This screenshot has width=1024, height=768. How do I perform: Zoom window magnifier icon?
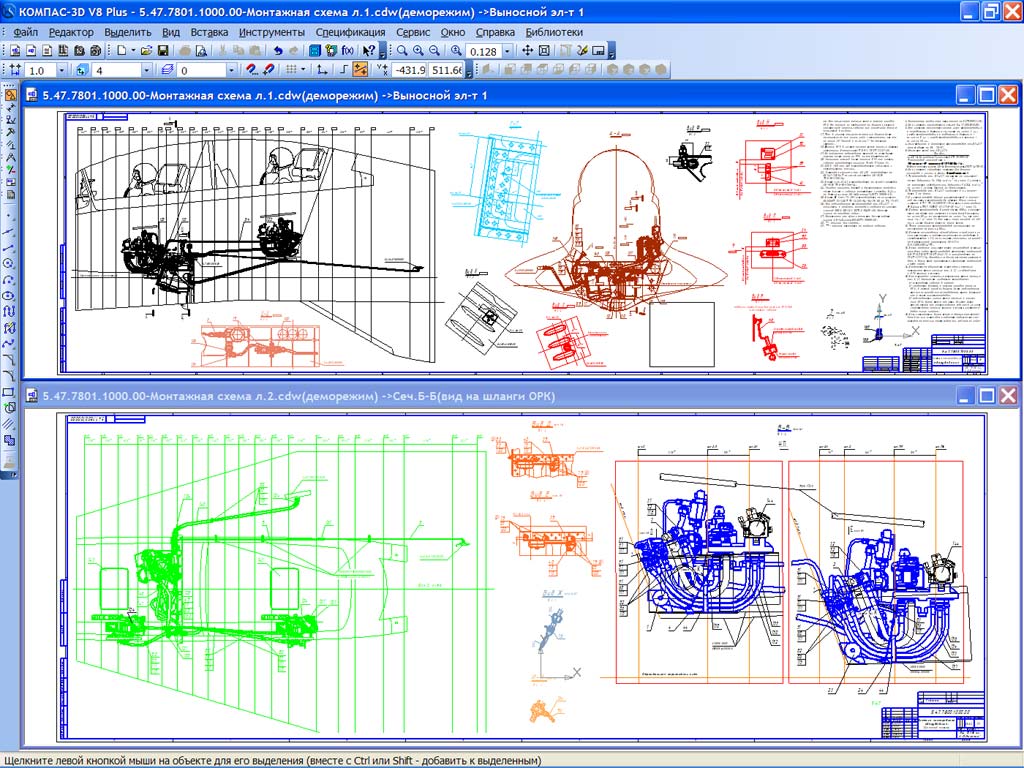click(x=402, y=50)
